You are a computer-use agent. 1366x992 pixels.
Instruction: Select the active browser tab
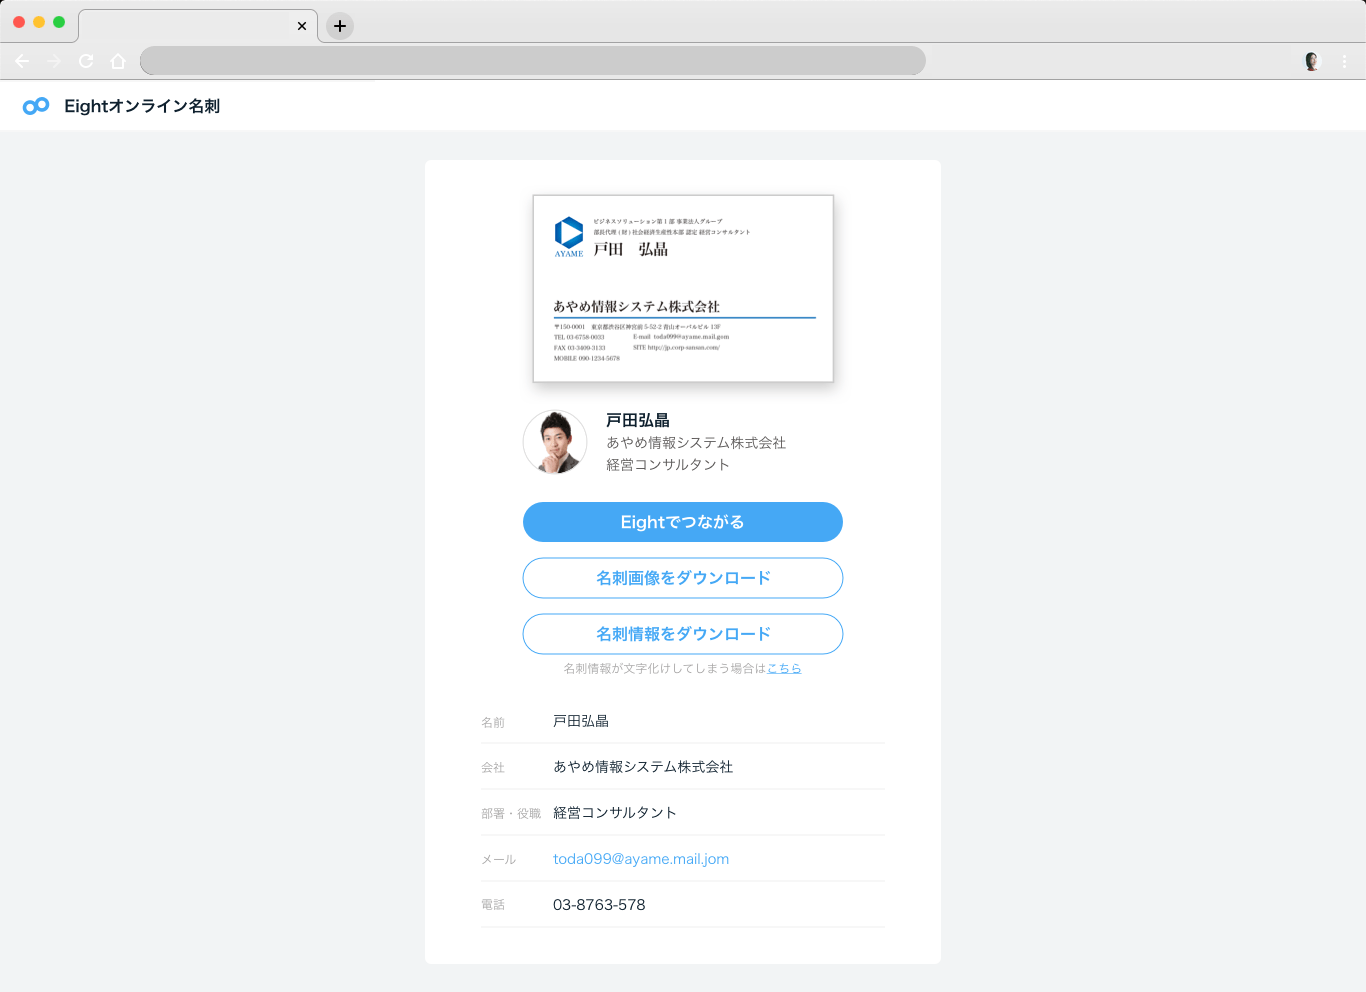198,26
